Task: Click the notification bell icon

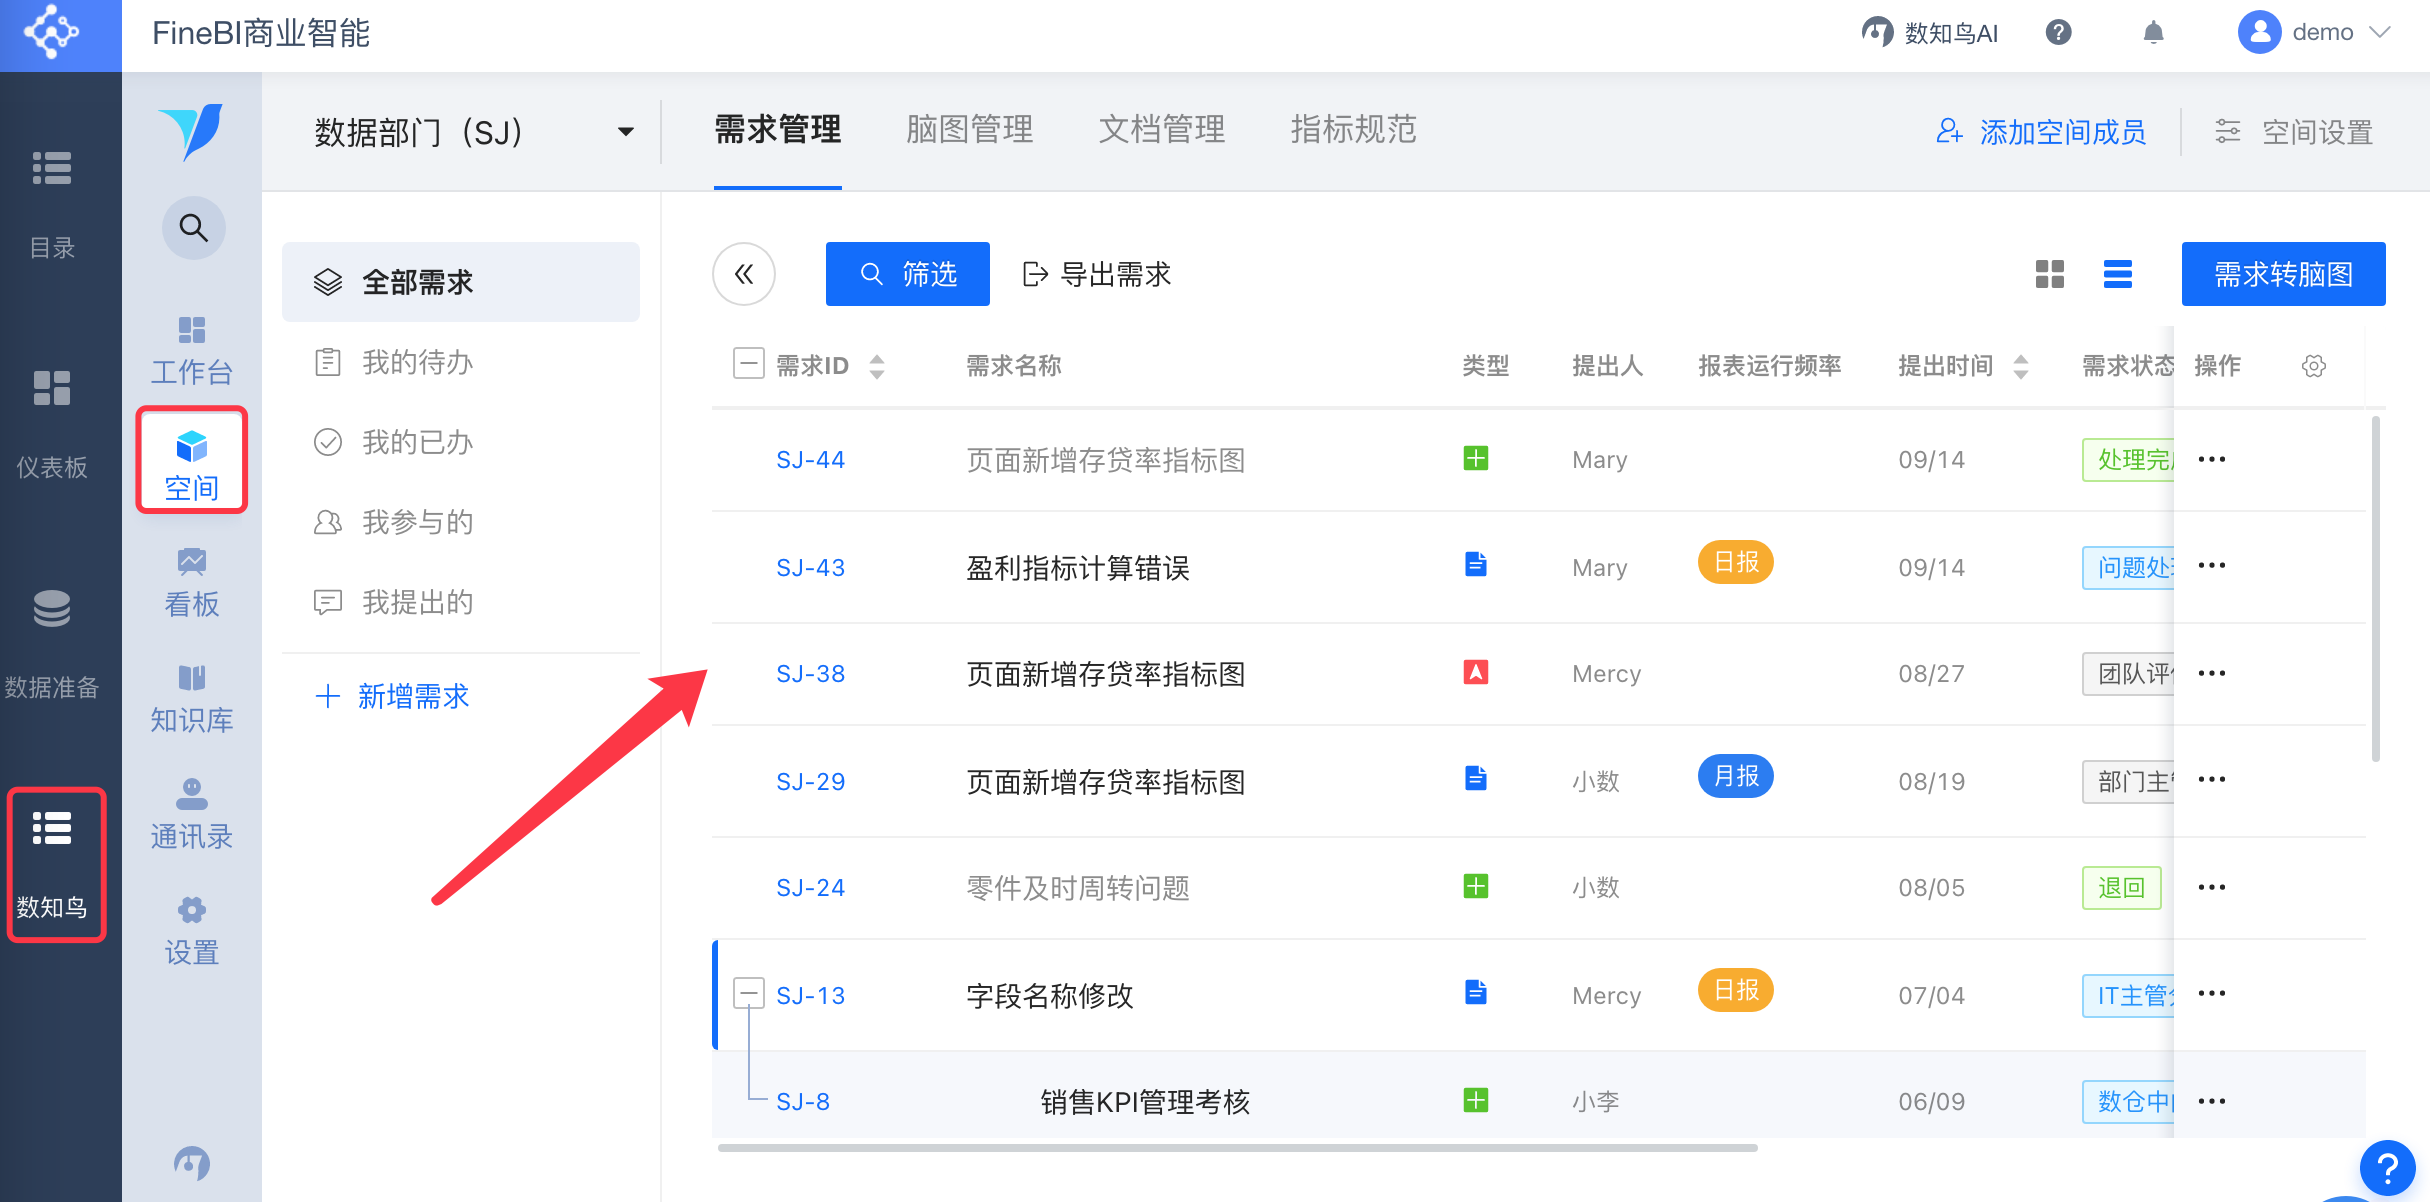Action: (2153, 33)
